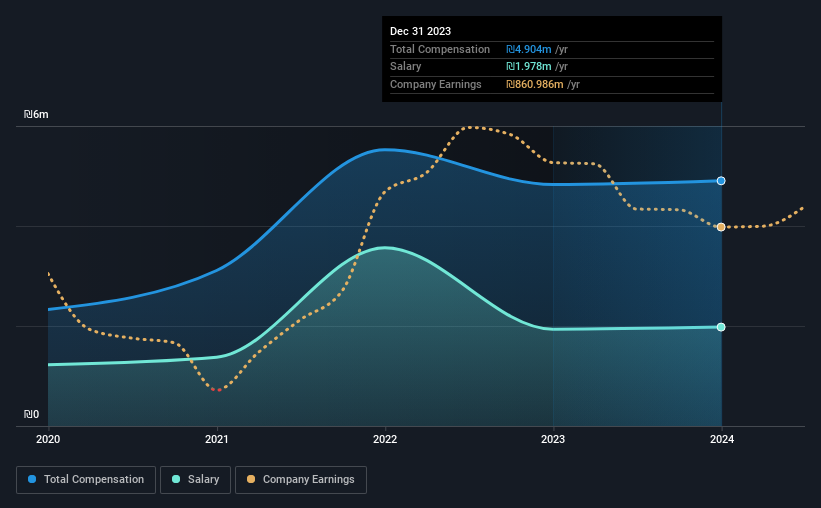Click the 2024 x-axis label
This screenshot has height=508, width=821.
point(722,439)
